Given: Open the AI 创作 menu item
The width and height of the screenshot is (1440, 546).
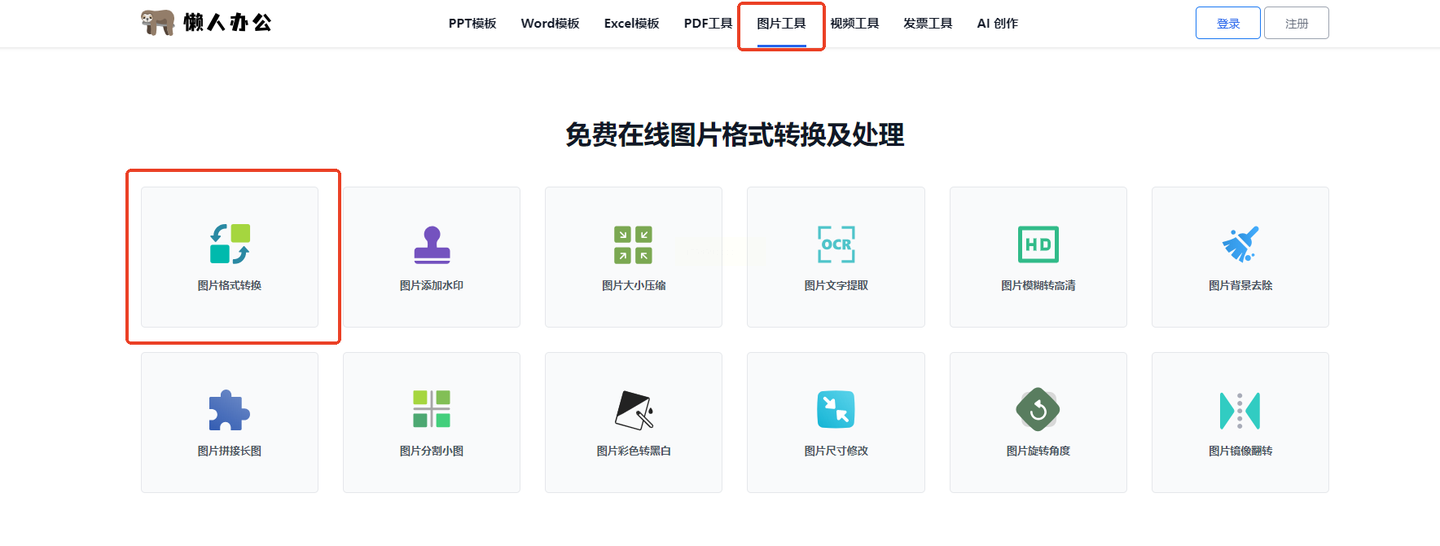Looking at the screenshot, I should coord(997,23).
